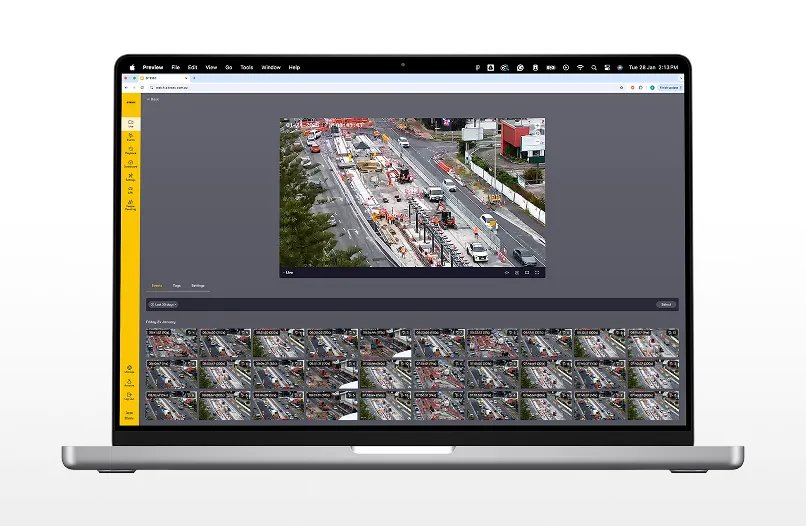Click the eye icon in the video control bar

click(506, 272)
